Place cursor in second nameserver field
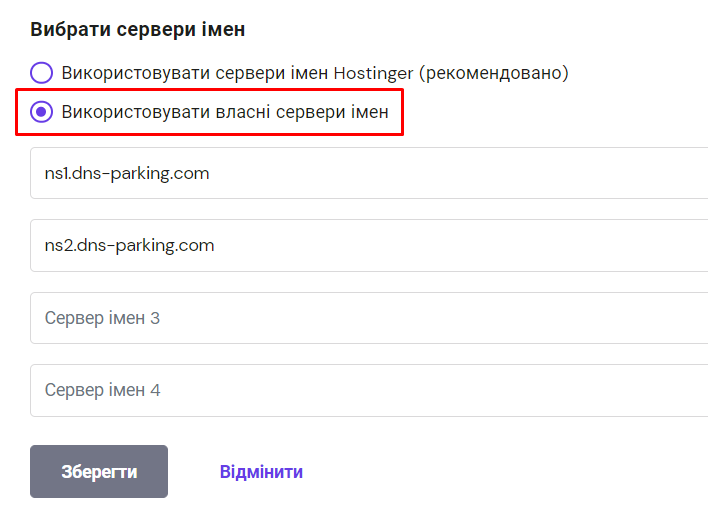This screenshot has width=708, height=515. click(x=368, y=245)
